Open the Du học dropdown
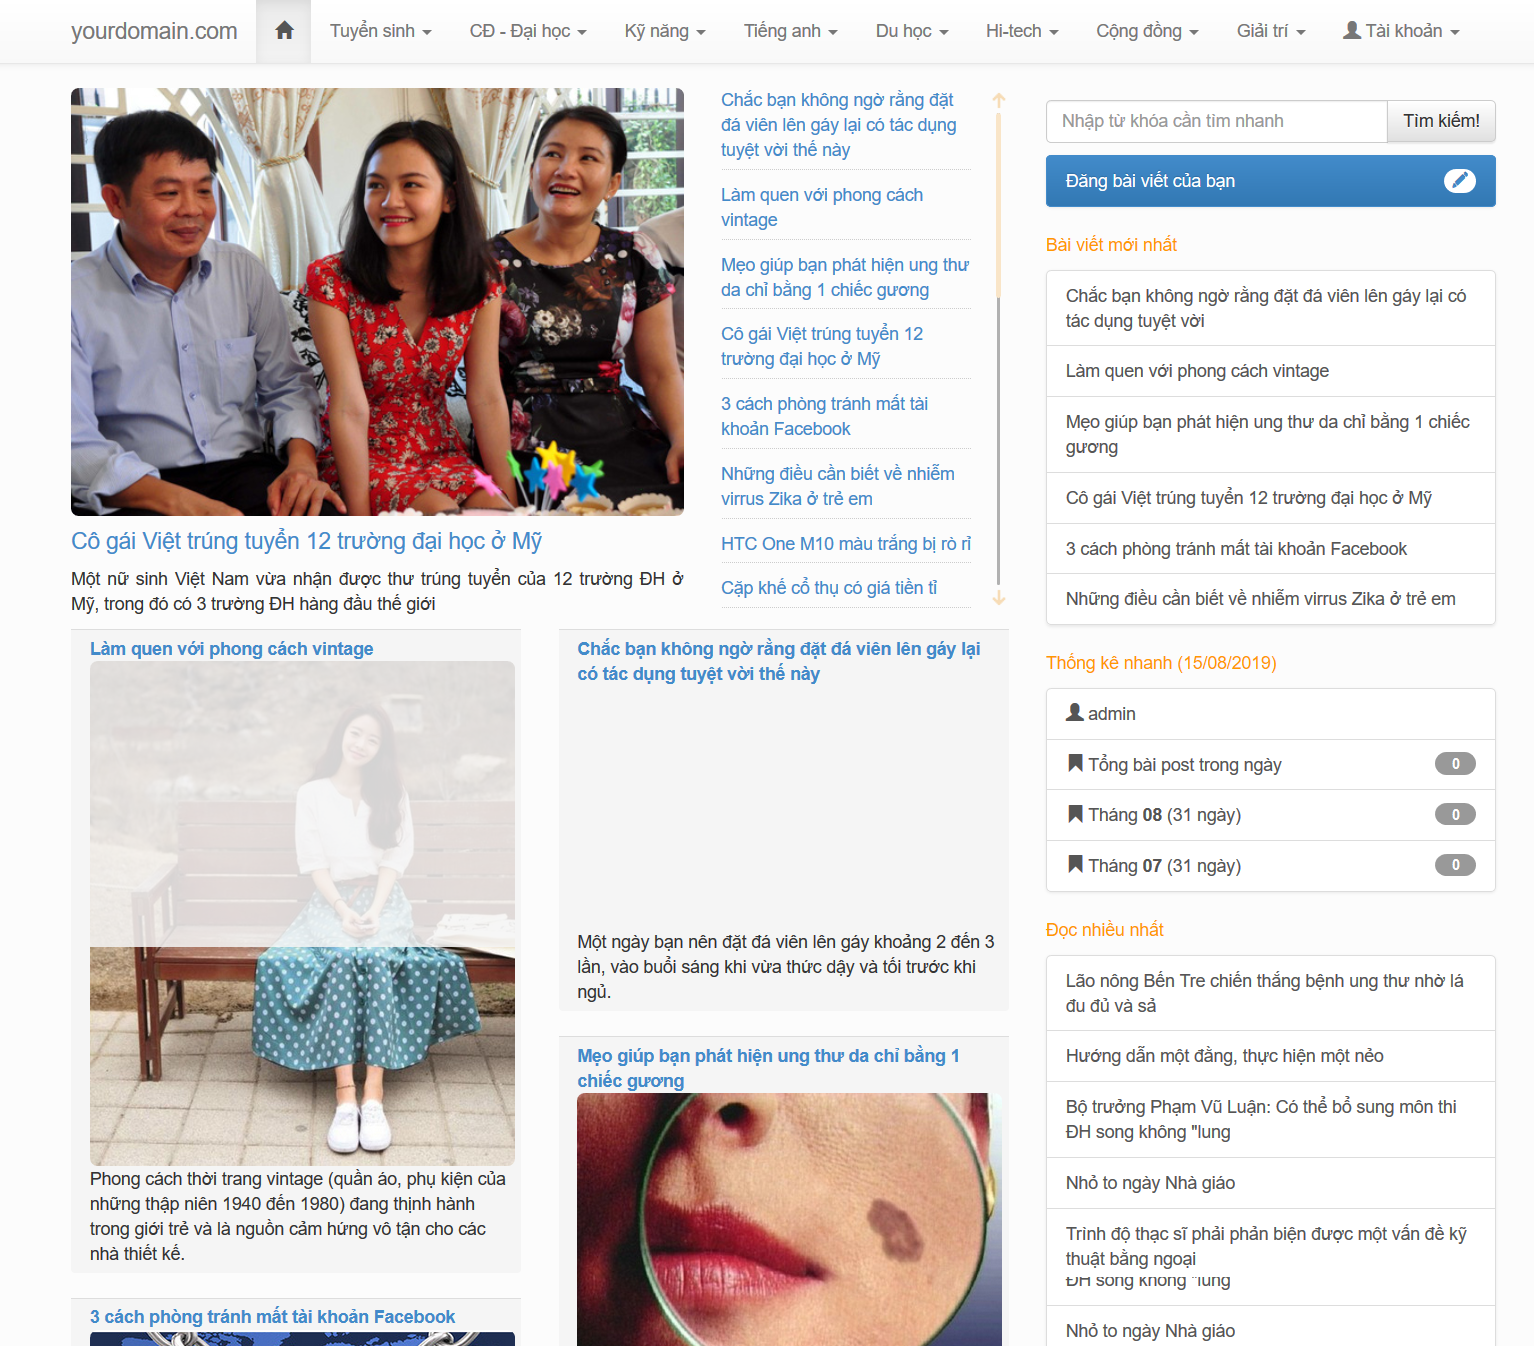Image resolution: width=1534 pixels, height=1346 pixels. pos(912,31)
